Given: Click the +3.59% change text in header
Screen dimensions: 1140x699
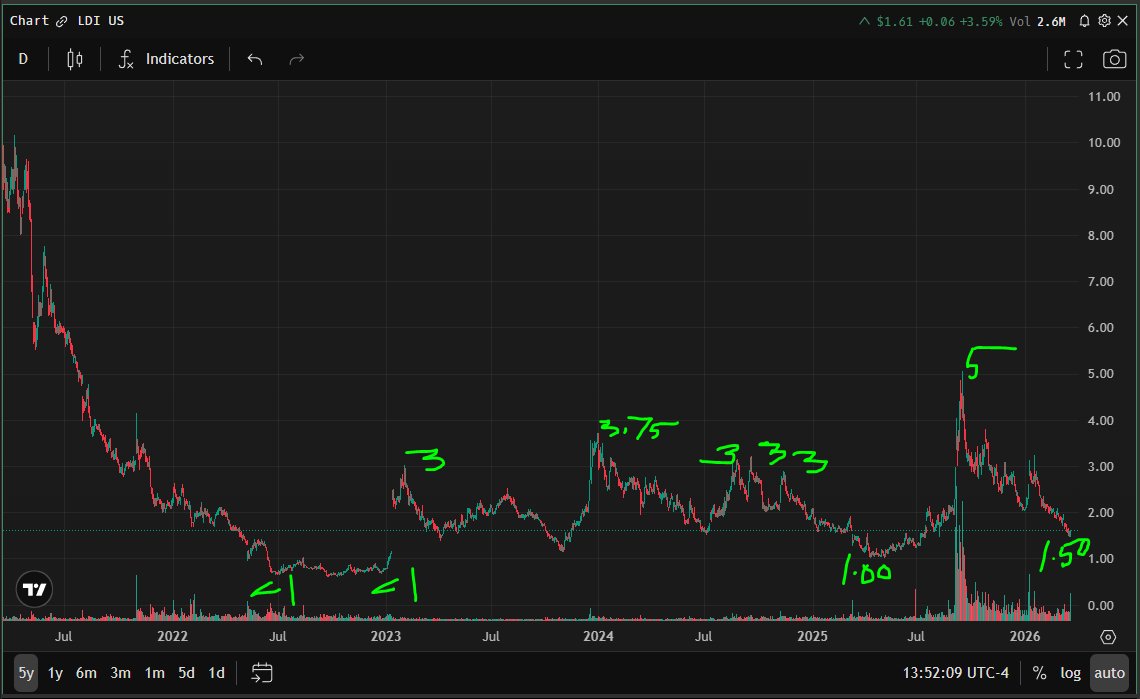Looking at the screenshot, I should [x=981, y=22].
